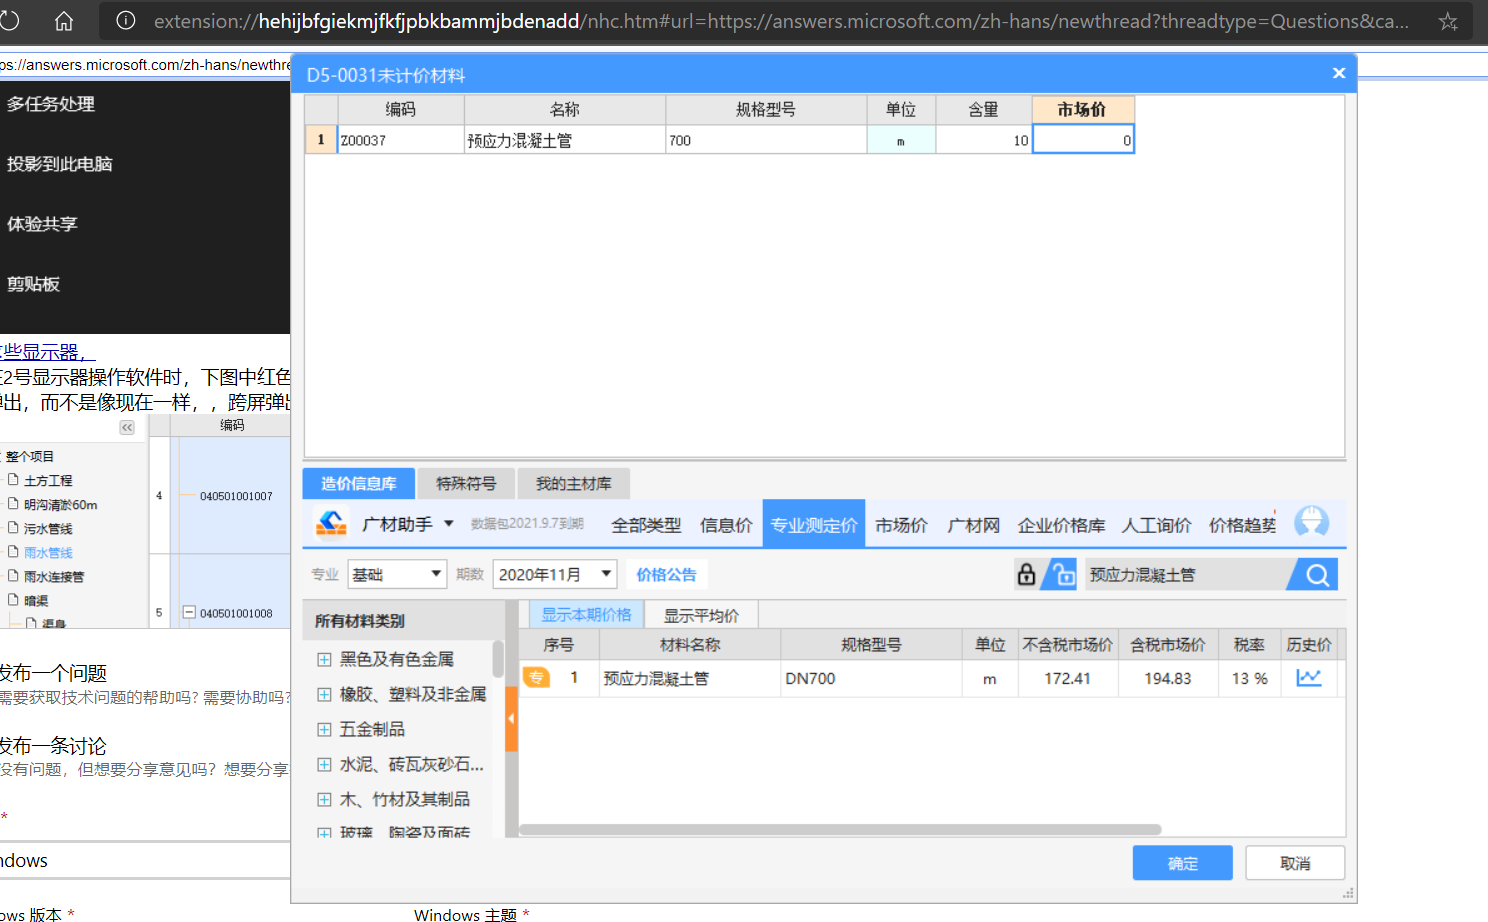Image resolution: width=1488 pixels, height=922 pixels.
Task: Expand the 黑色及有色金属 category
Action: click(x=324, y=659)
